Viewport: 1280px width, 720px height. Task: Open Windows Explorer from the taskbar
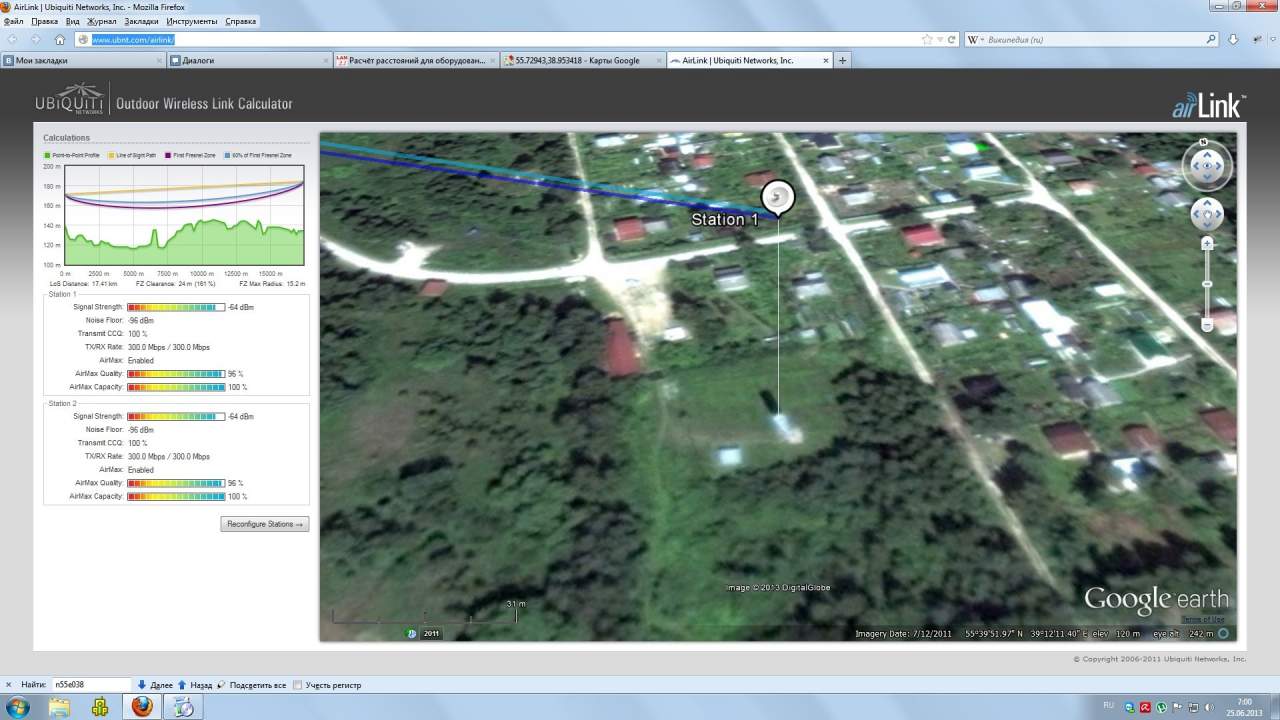pyautogui.click(x=60, y=707)
